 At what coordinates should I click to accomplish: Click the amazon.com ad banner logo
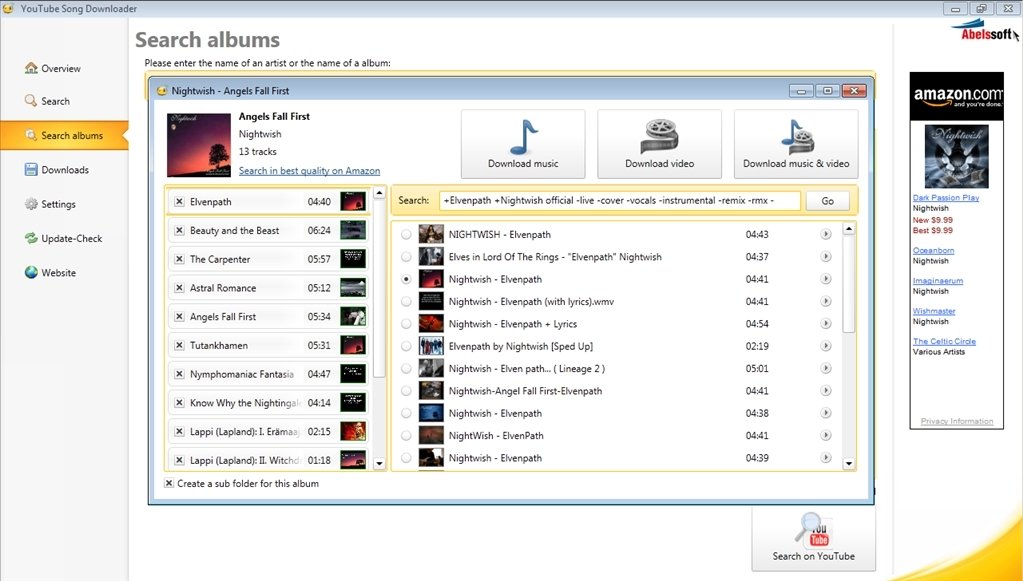(x=957, y=97)
